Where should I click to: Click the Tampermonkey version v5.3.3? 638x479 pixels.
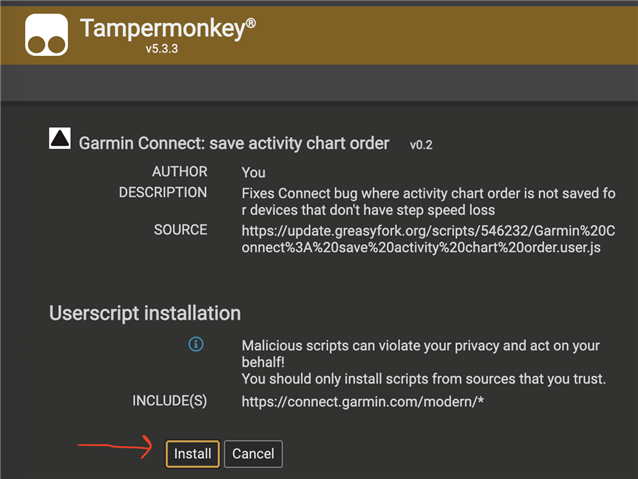tap(162, 49)
